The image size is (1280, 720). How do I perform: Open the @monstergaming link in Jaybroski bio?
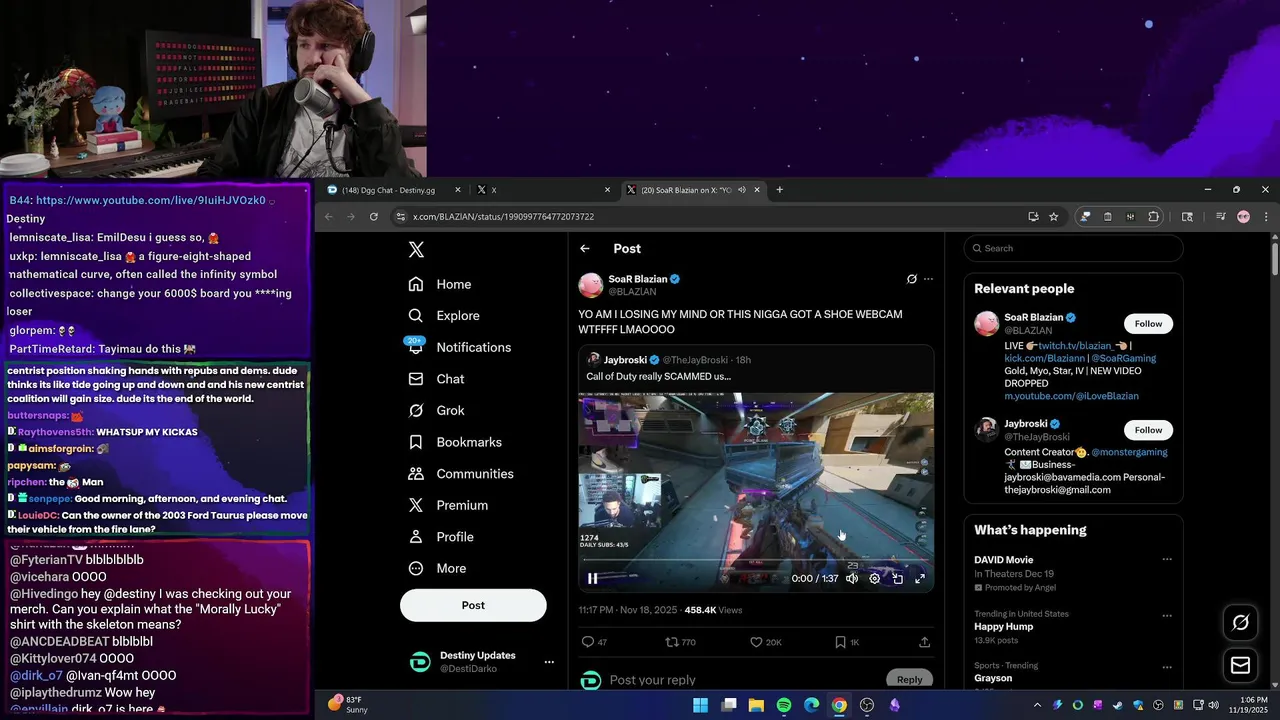tap(1129, 452)
